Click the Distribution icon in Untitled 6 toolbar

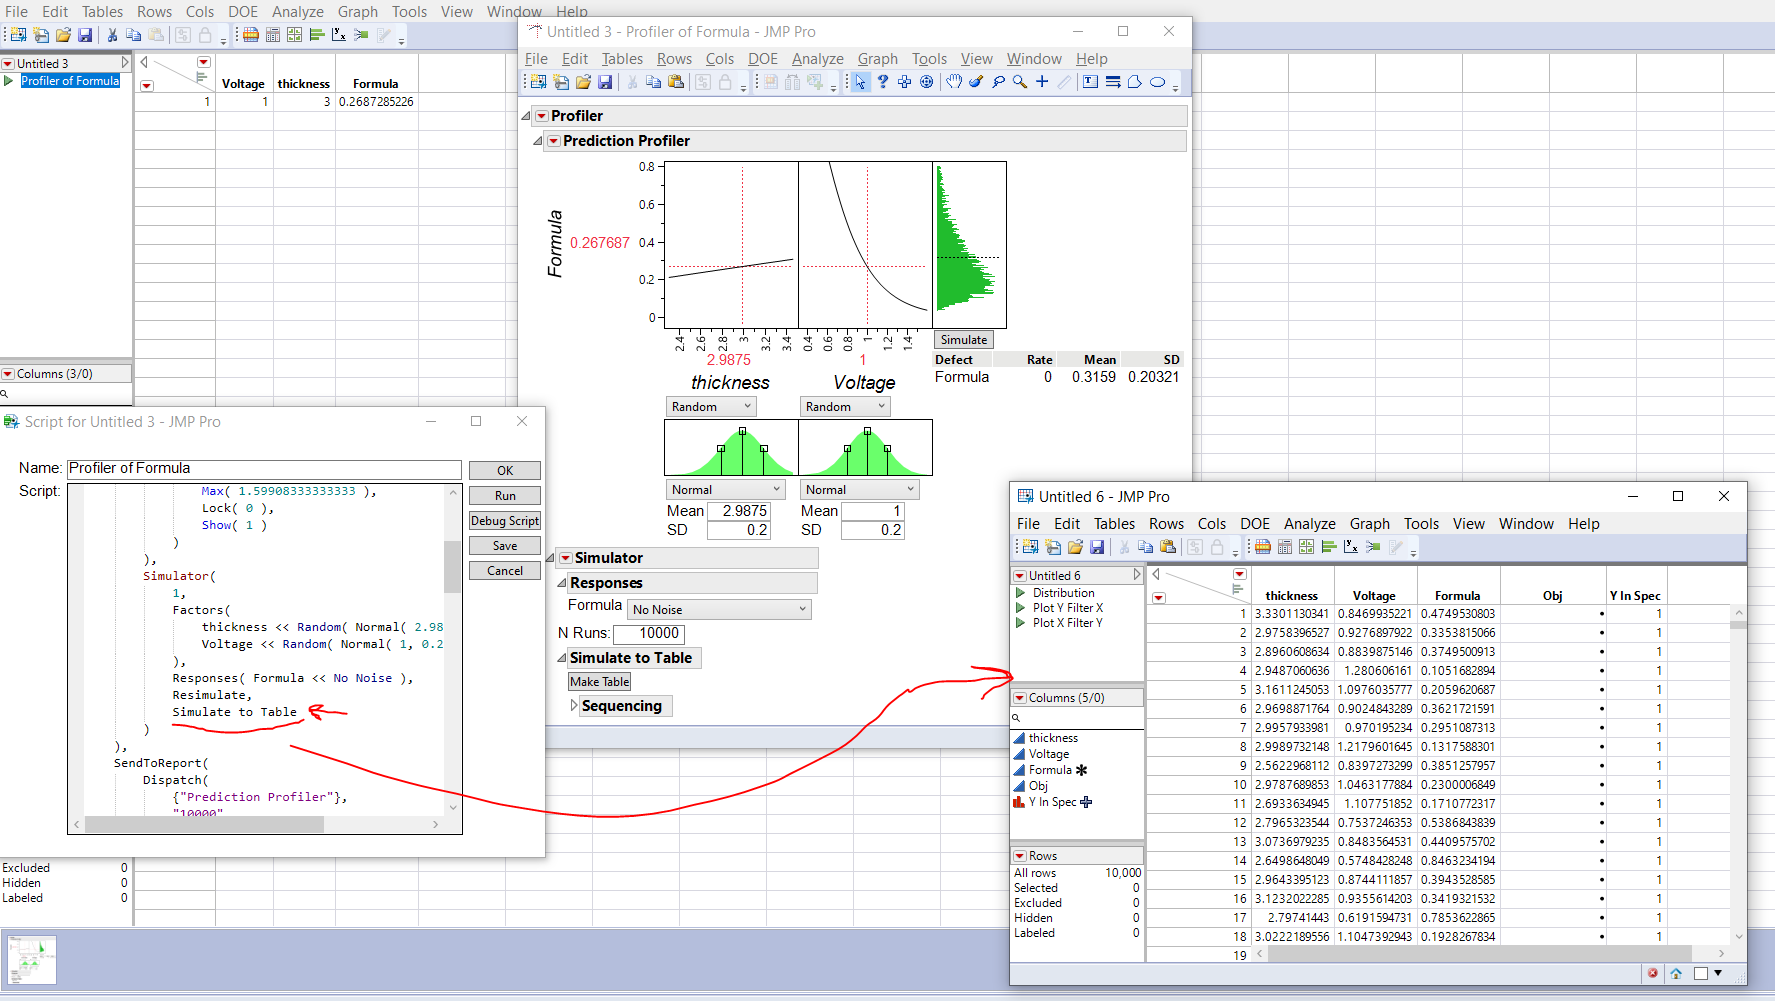tap(1328, 547)
